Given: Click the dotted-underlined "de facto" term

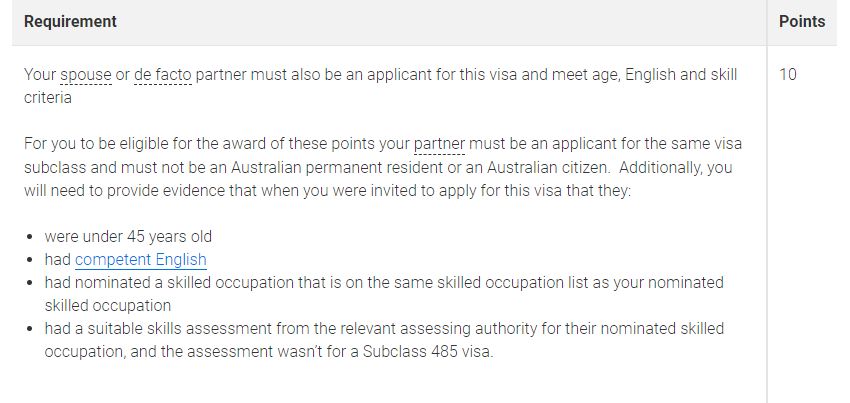Looking at the screenshot, I should click(x=162, y=77).
